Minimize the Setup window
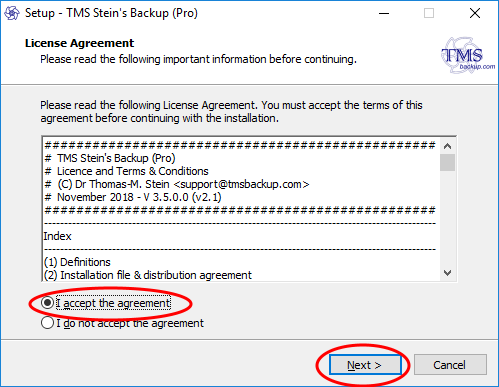The width and height of the screenshot is (499, 387). pos(384,13)
